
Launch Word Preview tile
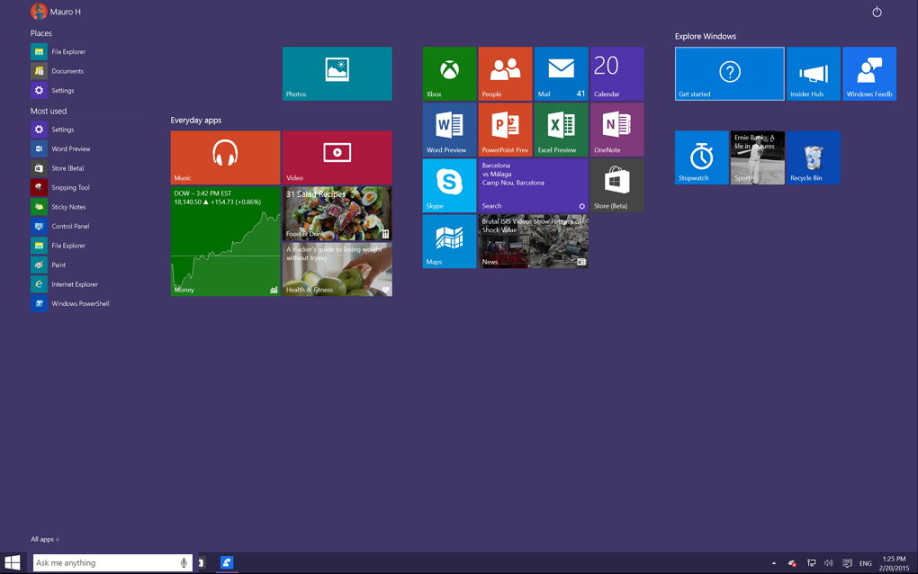click(x=450, y=130)
